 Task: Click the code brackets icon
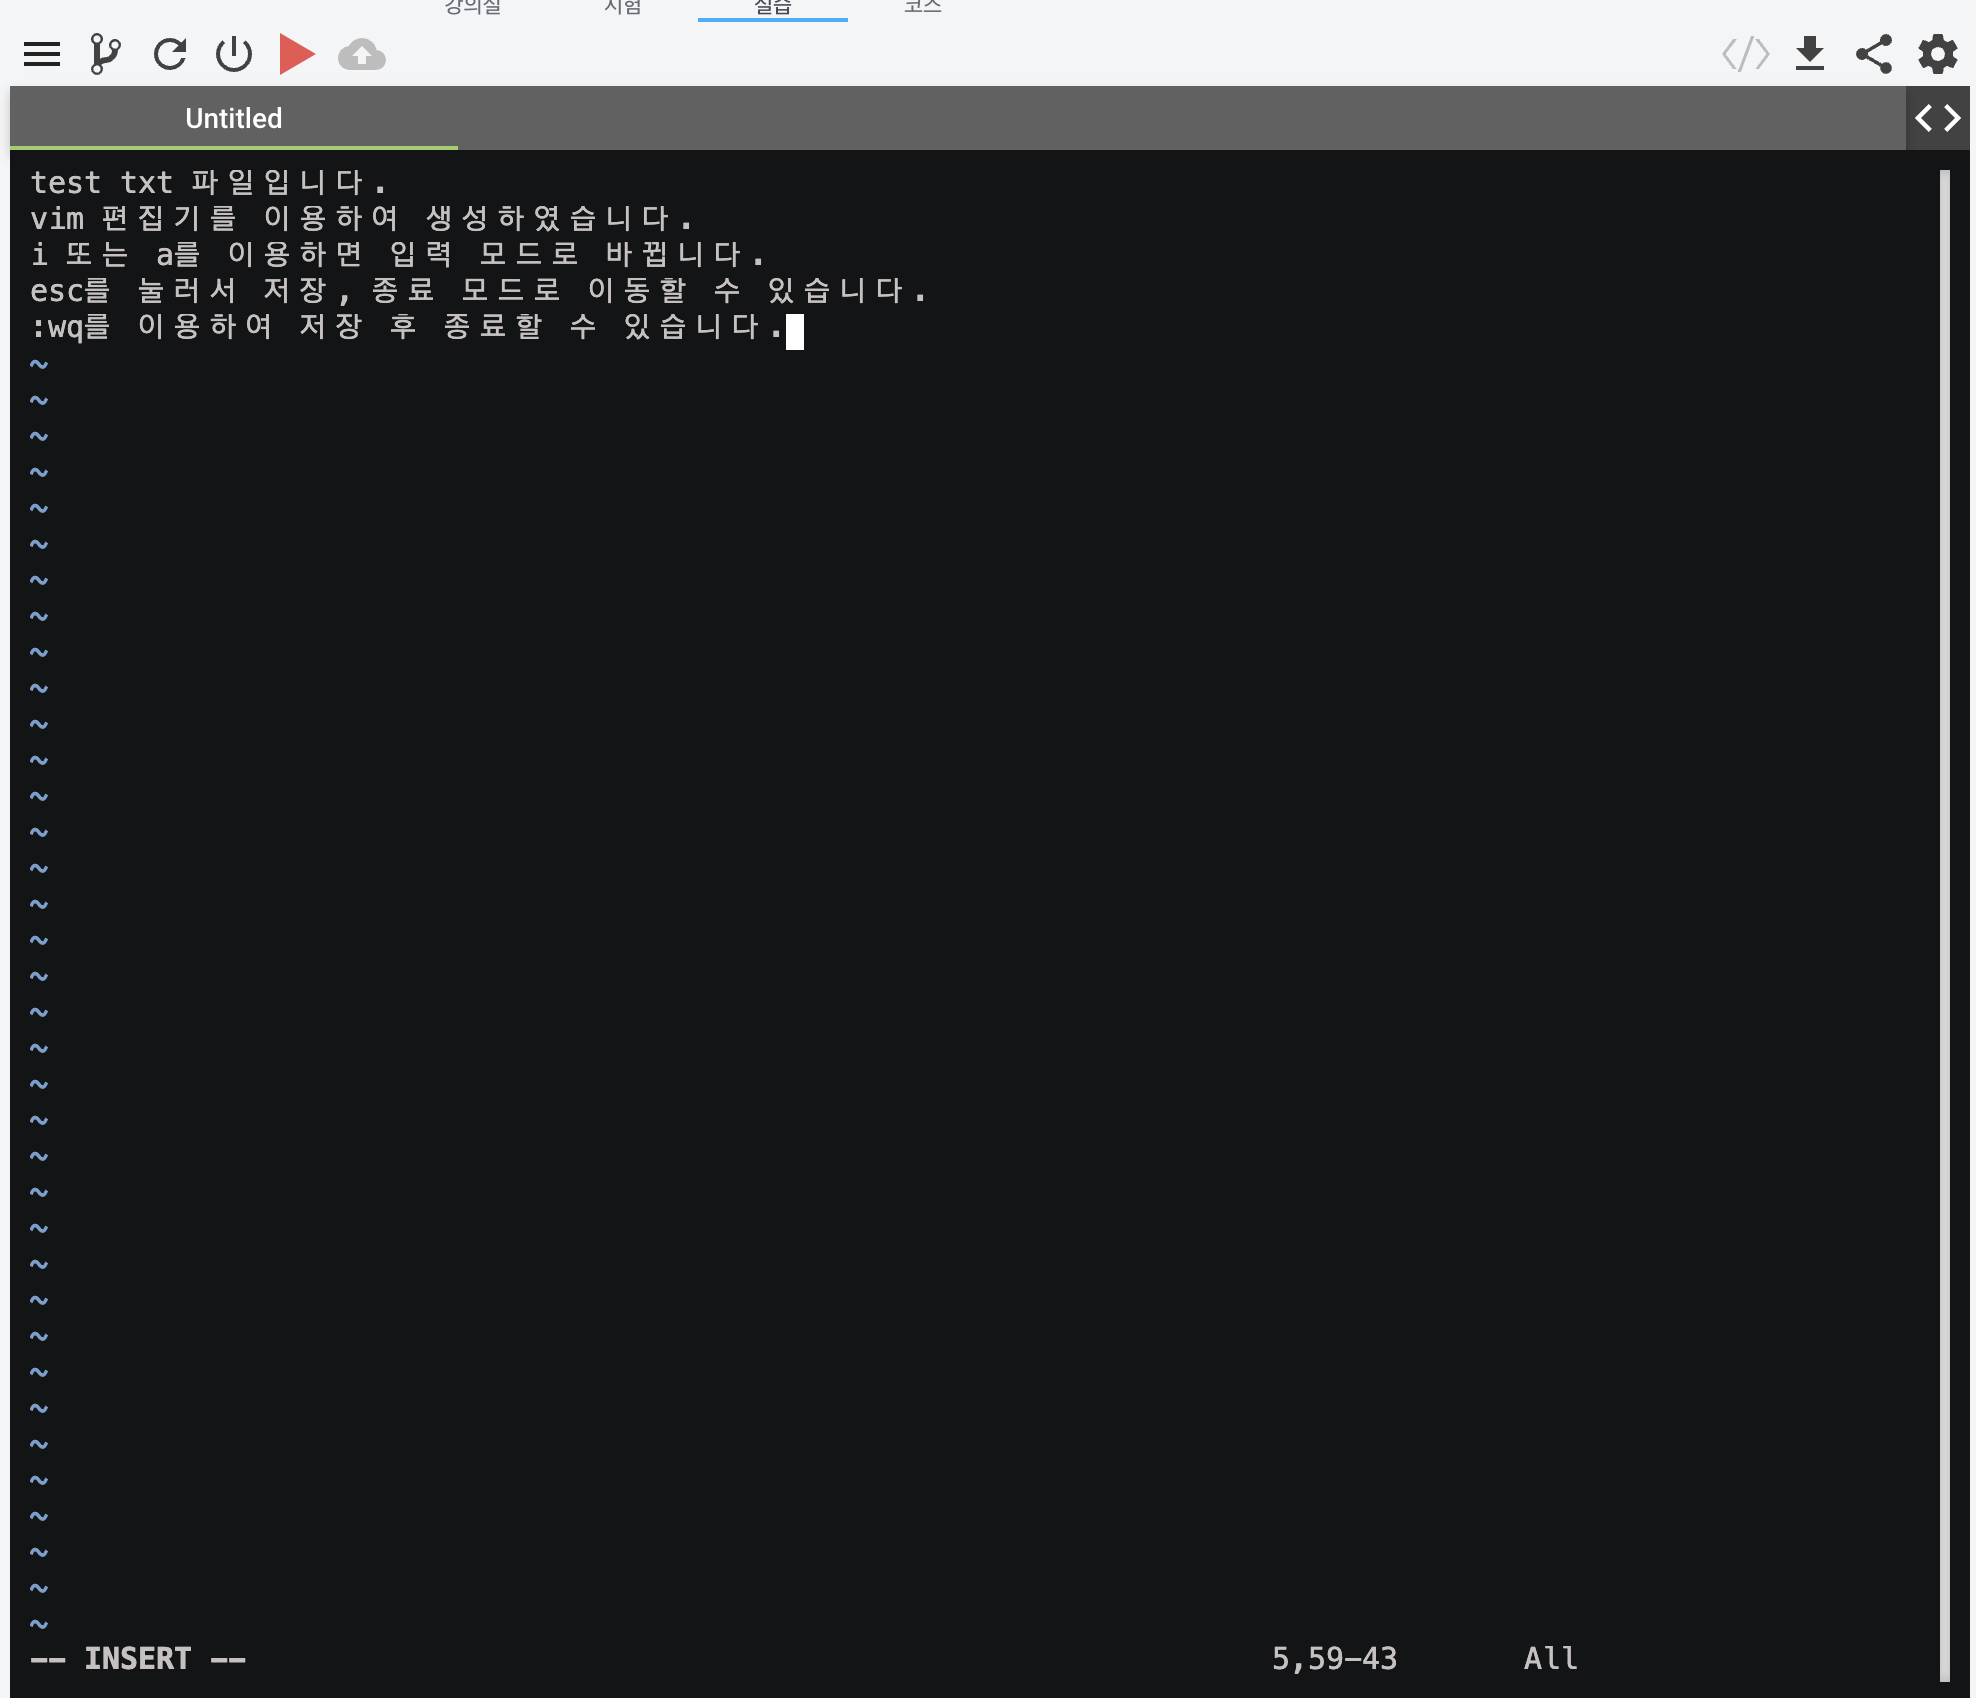1745,54
